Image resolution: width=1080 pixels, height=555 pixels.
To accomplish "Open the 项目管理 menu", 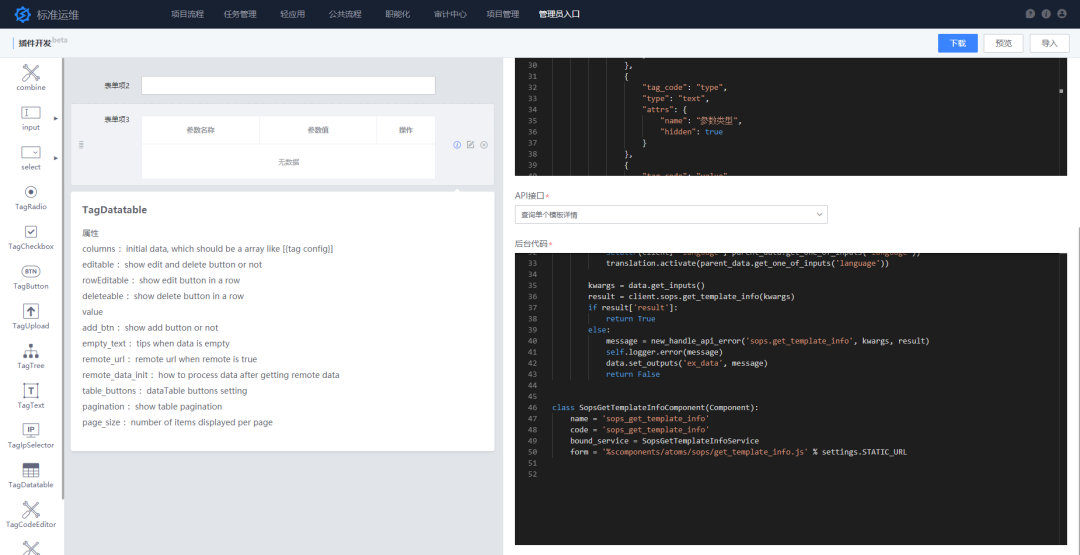I will tap(503, 14).
